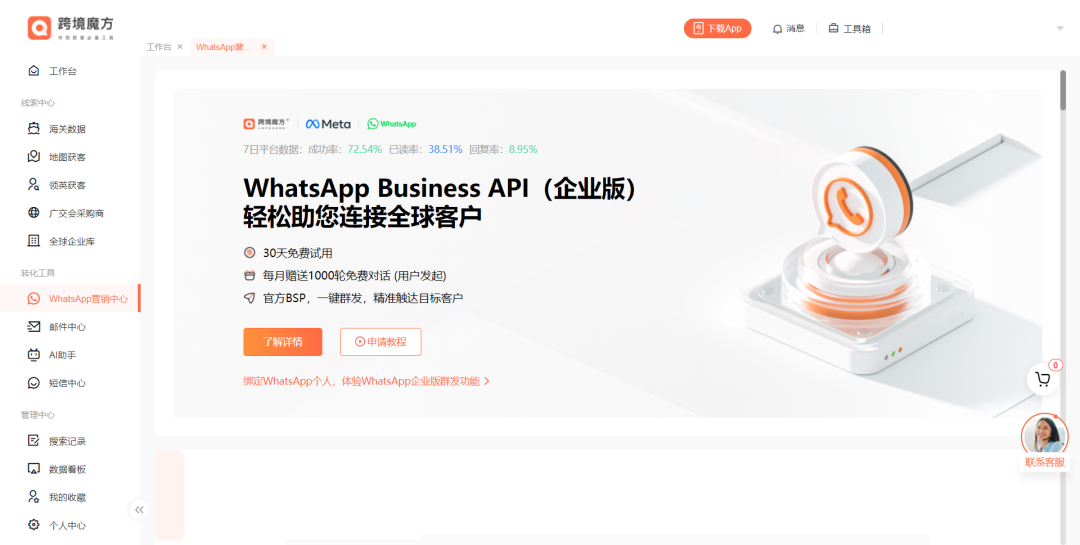Open 海关数据 ship icon
Image resolution: width=1080 pixels, height=545 pixels.
[x=34, y=128]
